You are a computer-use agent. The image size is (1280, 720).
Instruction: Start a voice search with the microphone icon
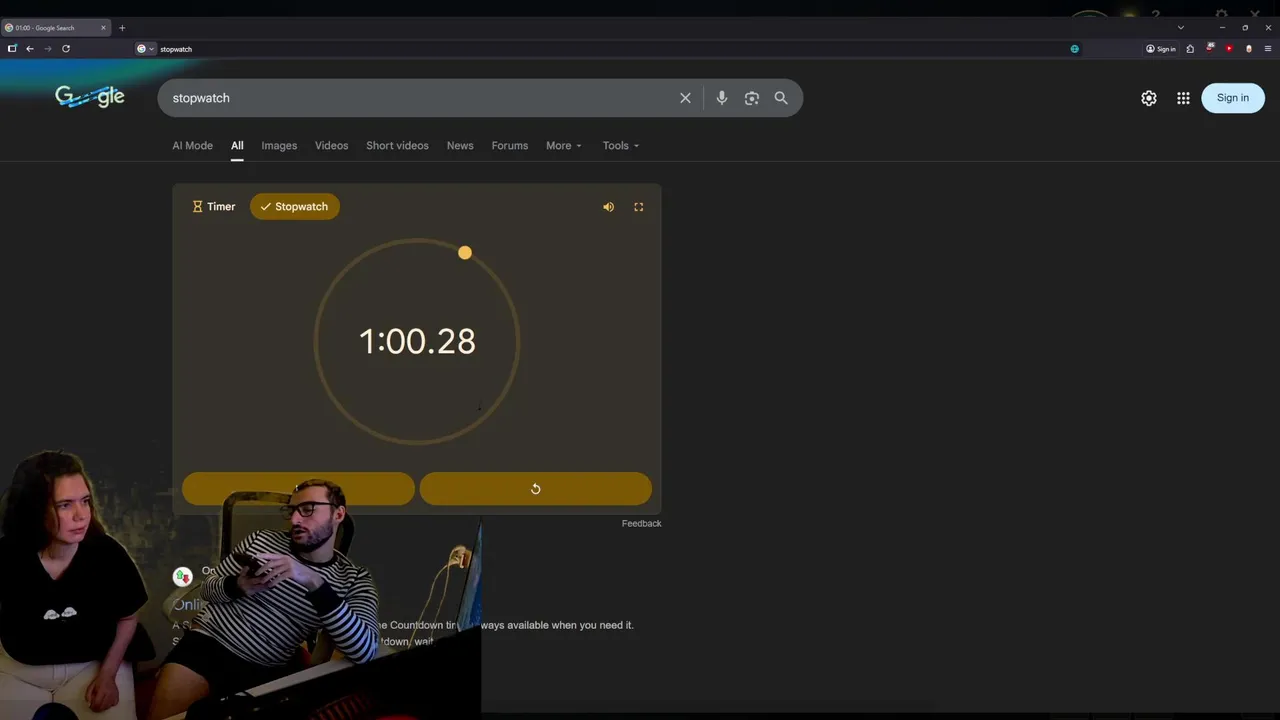722,98
